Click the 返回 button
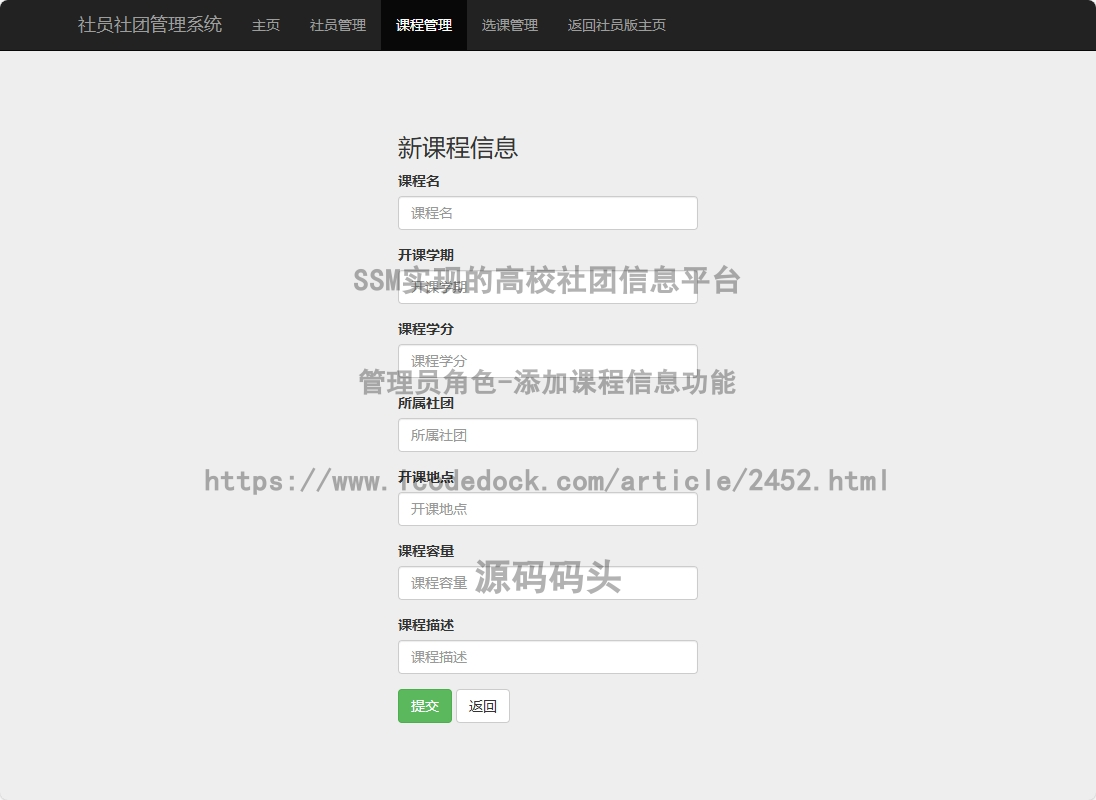The image size is (1096, 800). coord(483,706)
